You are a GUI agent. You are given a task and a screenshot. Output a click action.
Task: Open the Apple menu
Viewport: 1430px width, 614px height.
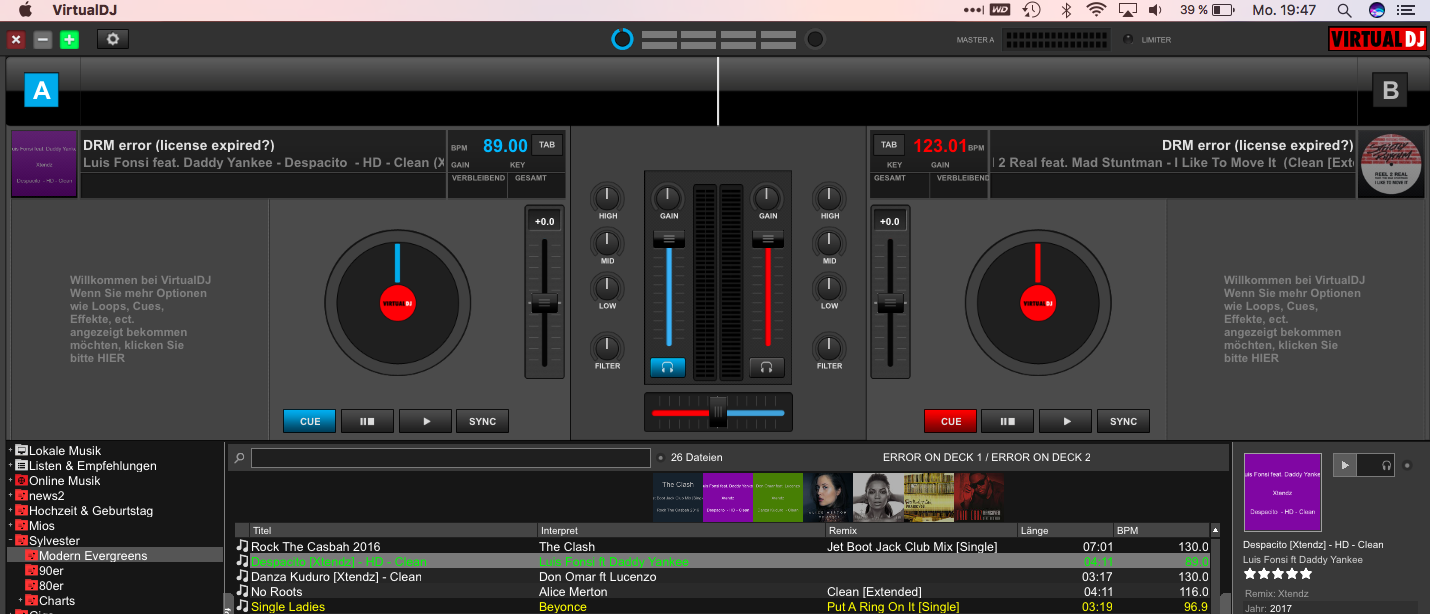24,10
